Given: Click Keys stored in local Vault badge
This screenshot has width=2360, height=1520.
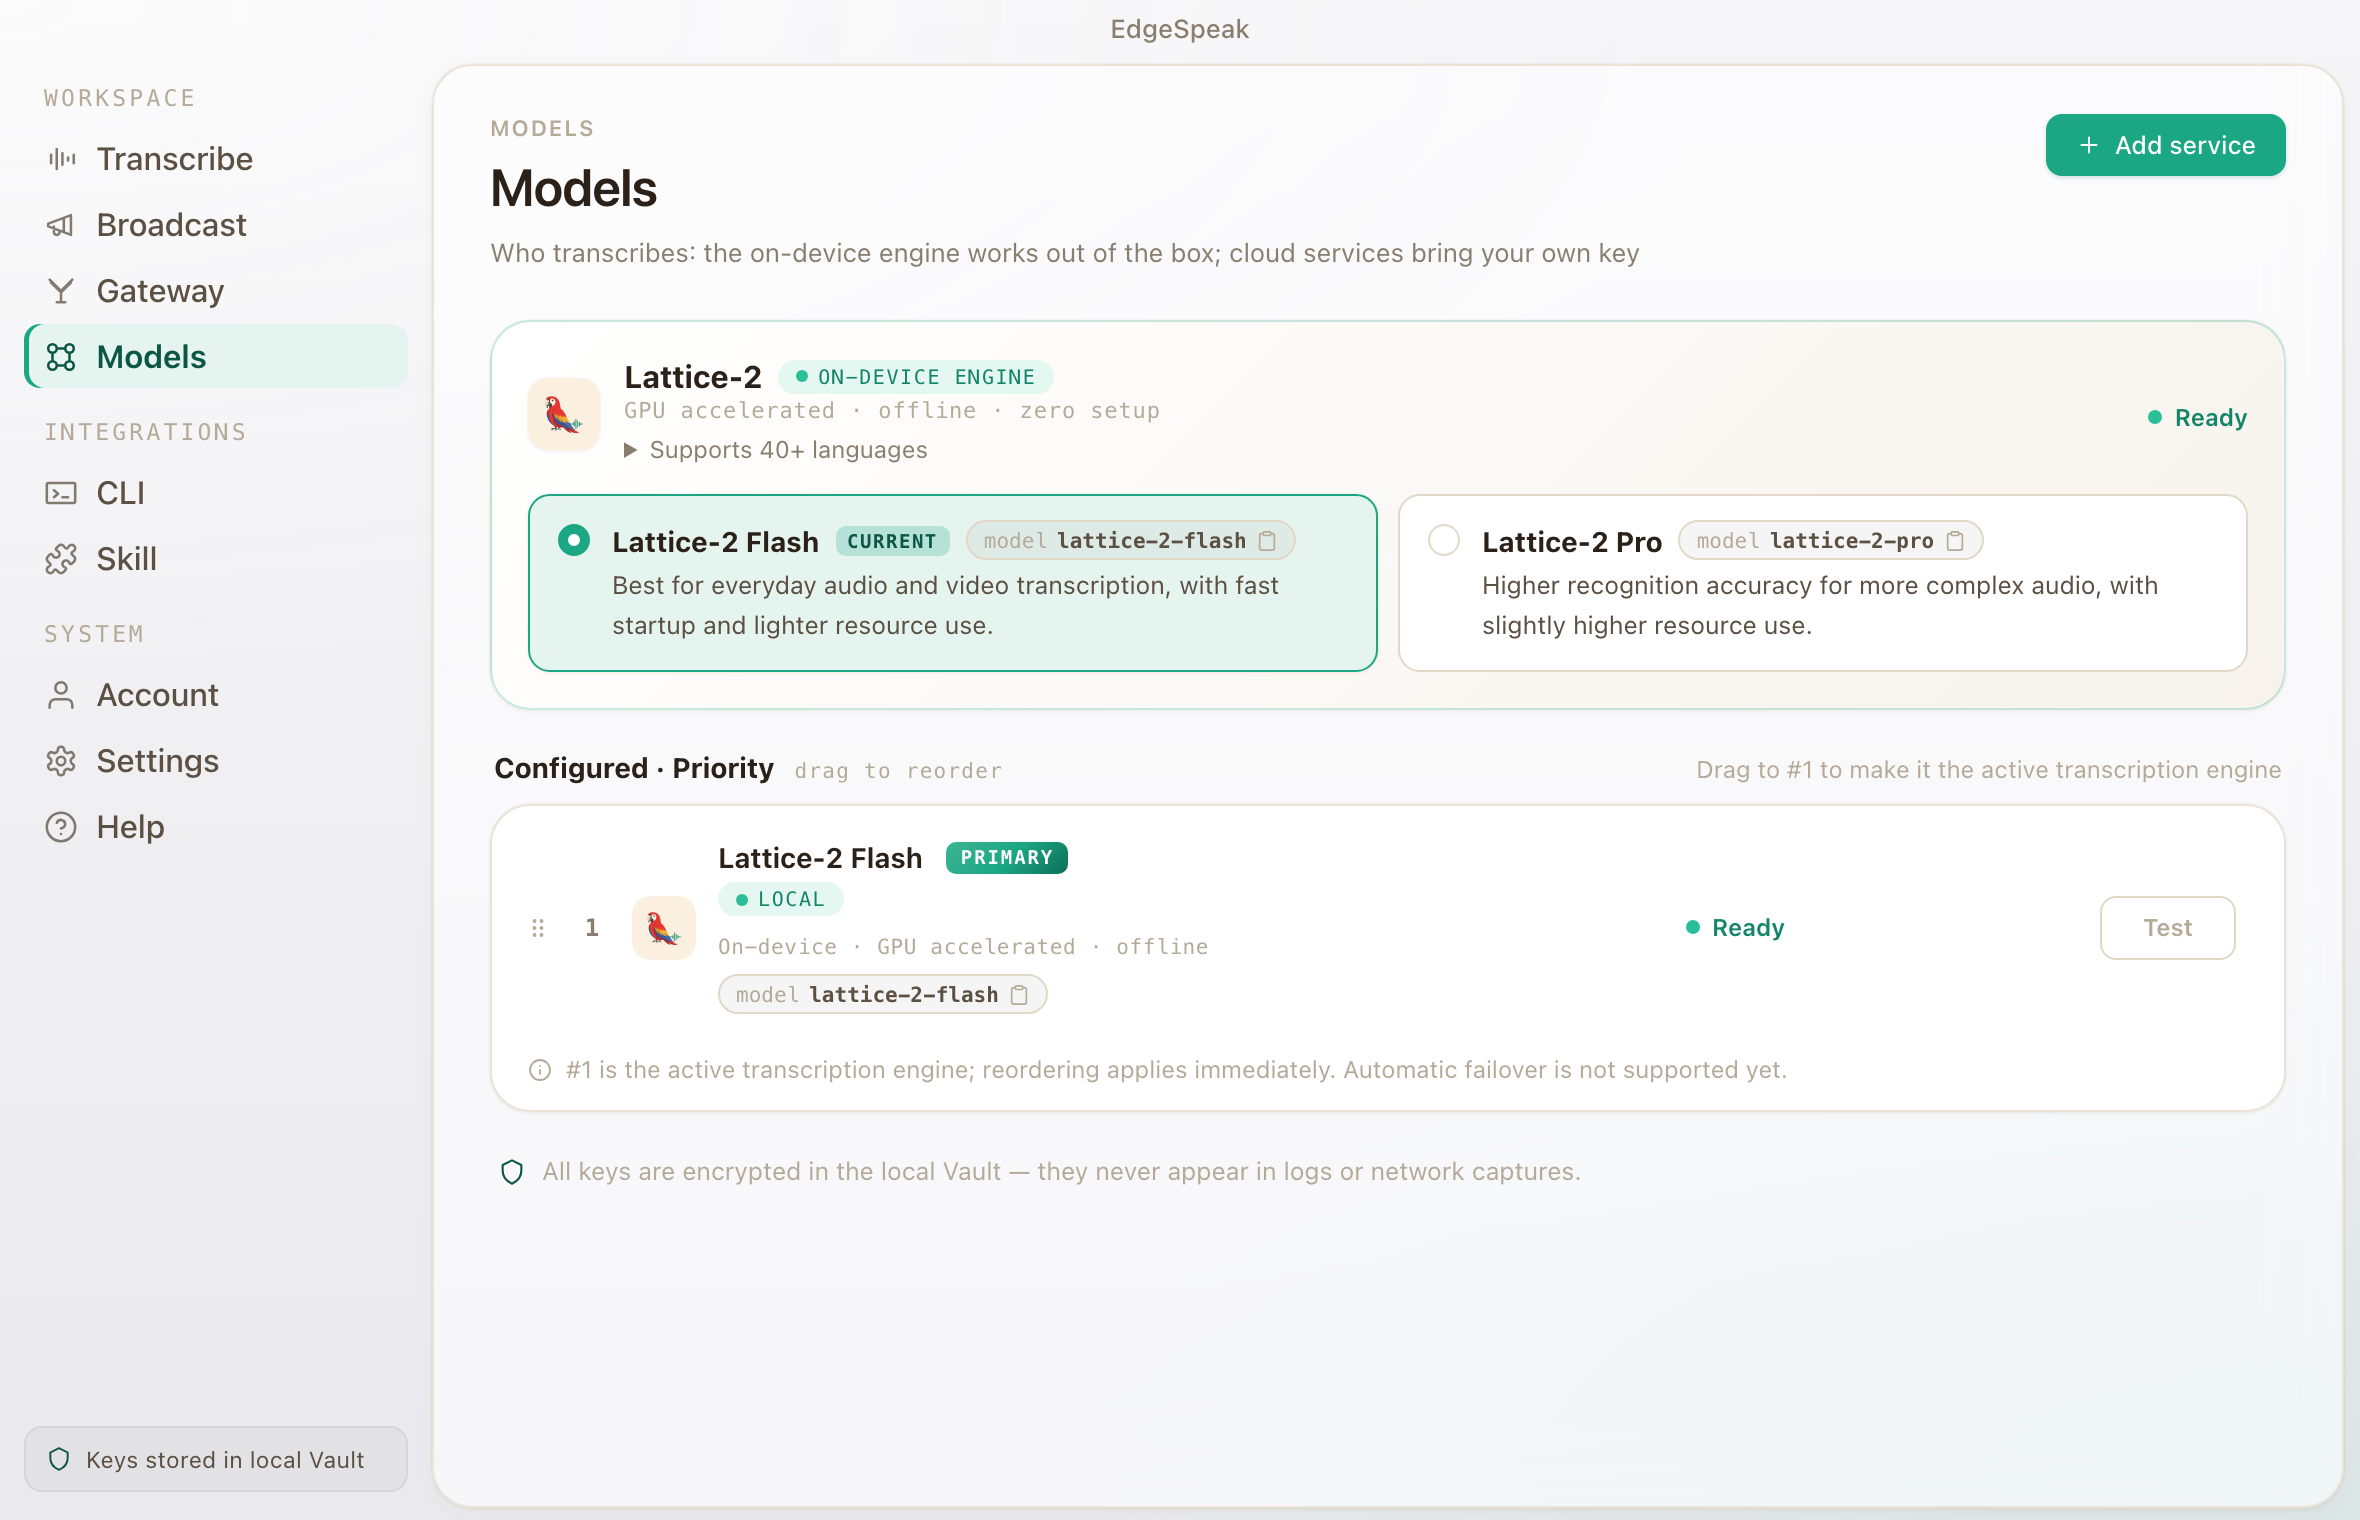Looking at the screenshot, I should coord(216,1459).
